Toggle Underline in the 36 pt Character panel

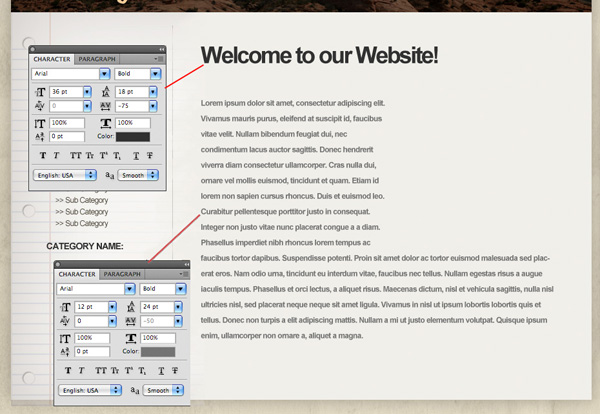click(136, 155)
